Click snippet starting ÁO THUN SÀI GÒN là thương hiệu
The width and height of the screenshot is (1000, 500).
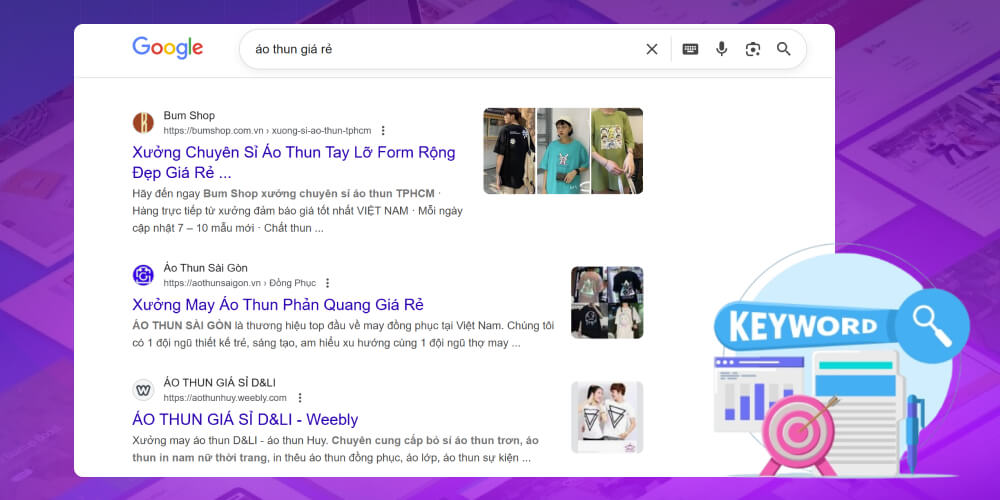coord(343,334)
